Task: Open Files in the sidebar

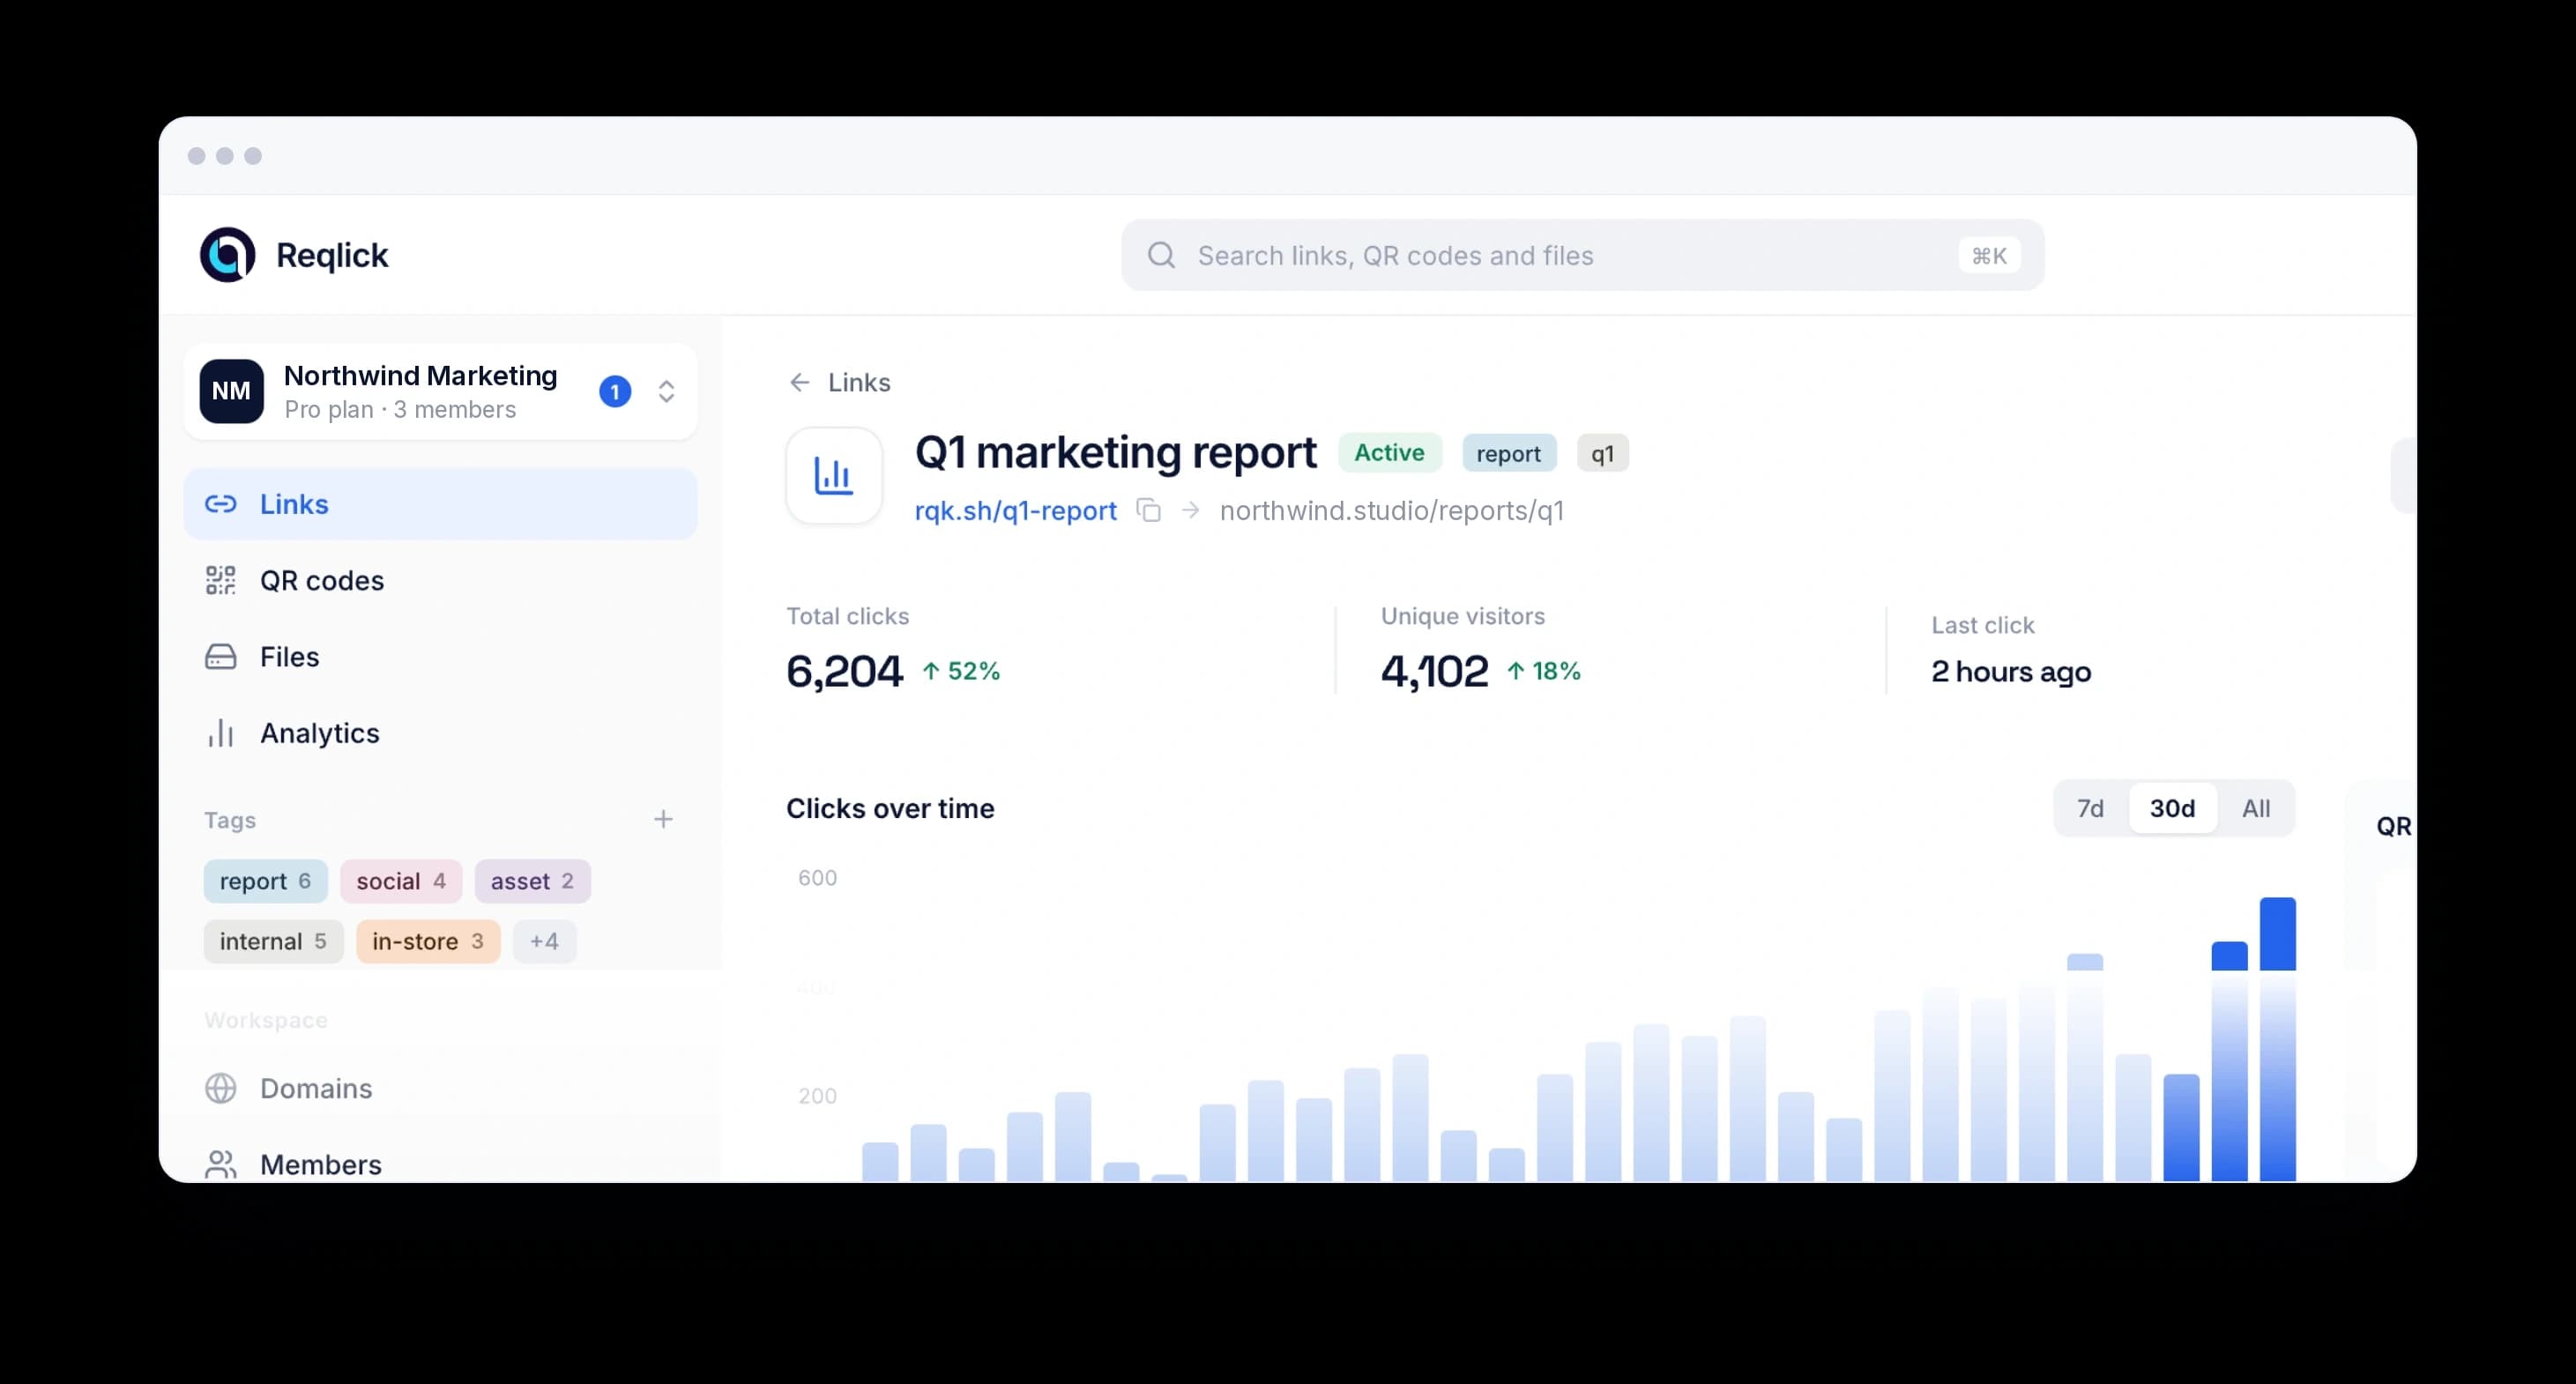Action: pyautogui.click(x=440, y=657)
